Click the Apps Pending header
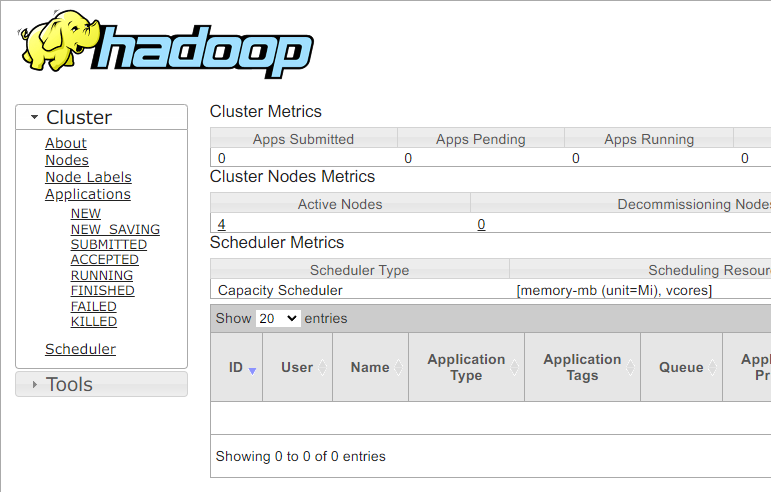771x492 pixels. (481, 139)
